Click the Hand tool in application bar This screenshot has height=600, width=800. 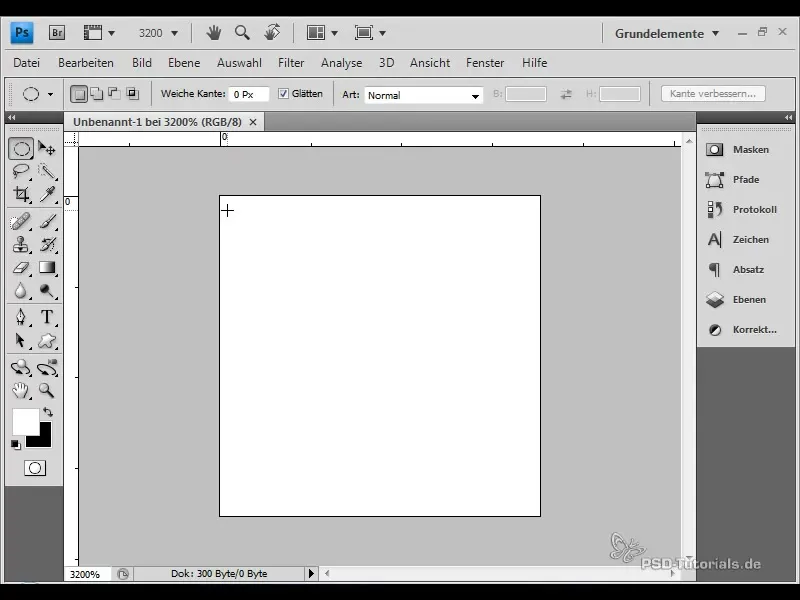(x=214, y=33)
